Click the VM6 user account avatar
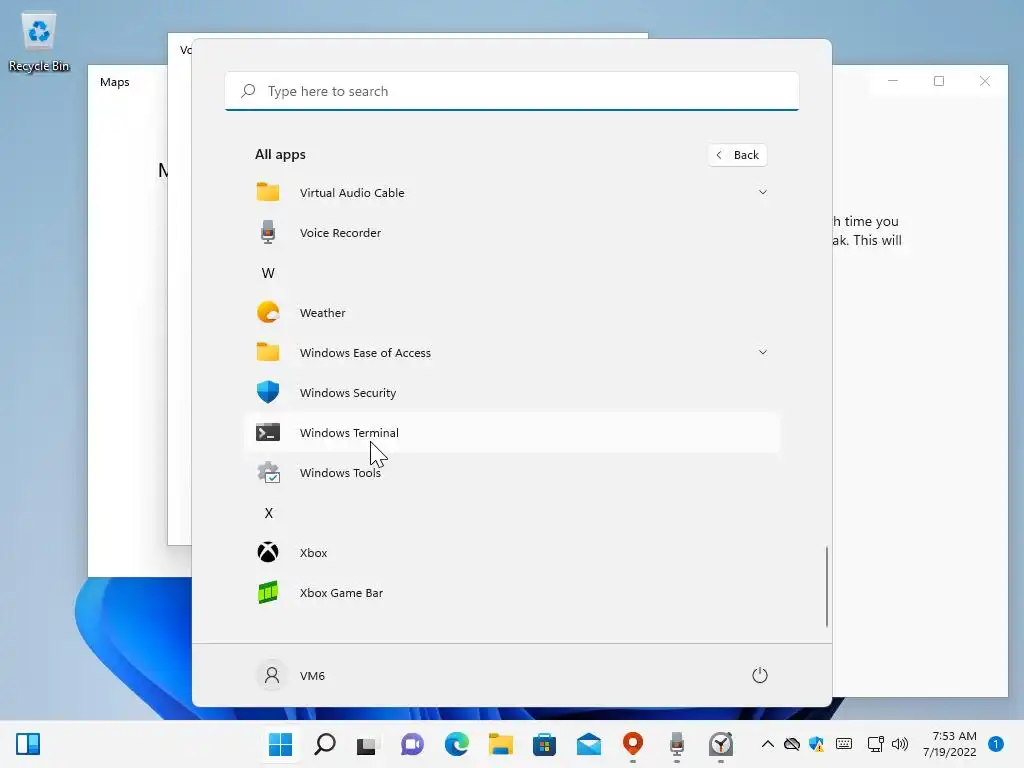The height and width of the screenshot is (768, 1024). click(x=272, y=675)
